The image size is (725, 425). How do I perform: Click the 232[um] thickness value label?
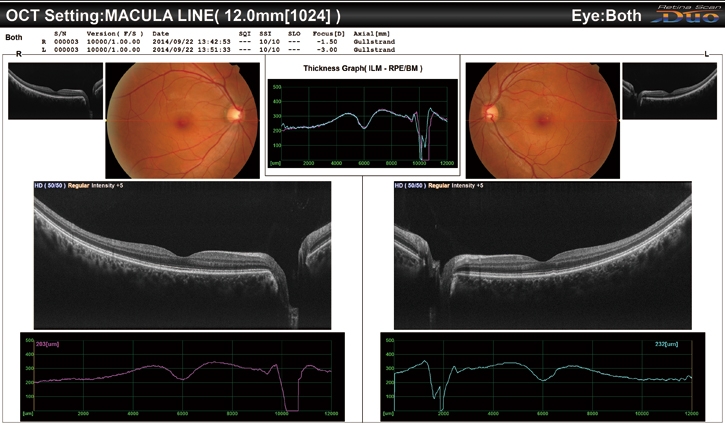676,343
